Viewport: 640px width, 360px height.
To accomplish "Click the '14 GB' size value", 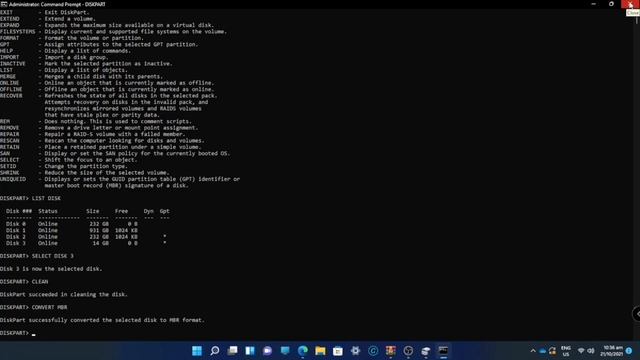I will (100, 243).
